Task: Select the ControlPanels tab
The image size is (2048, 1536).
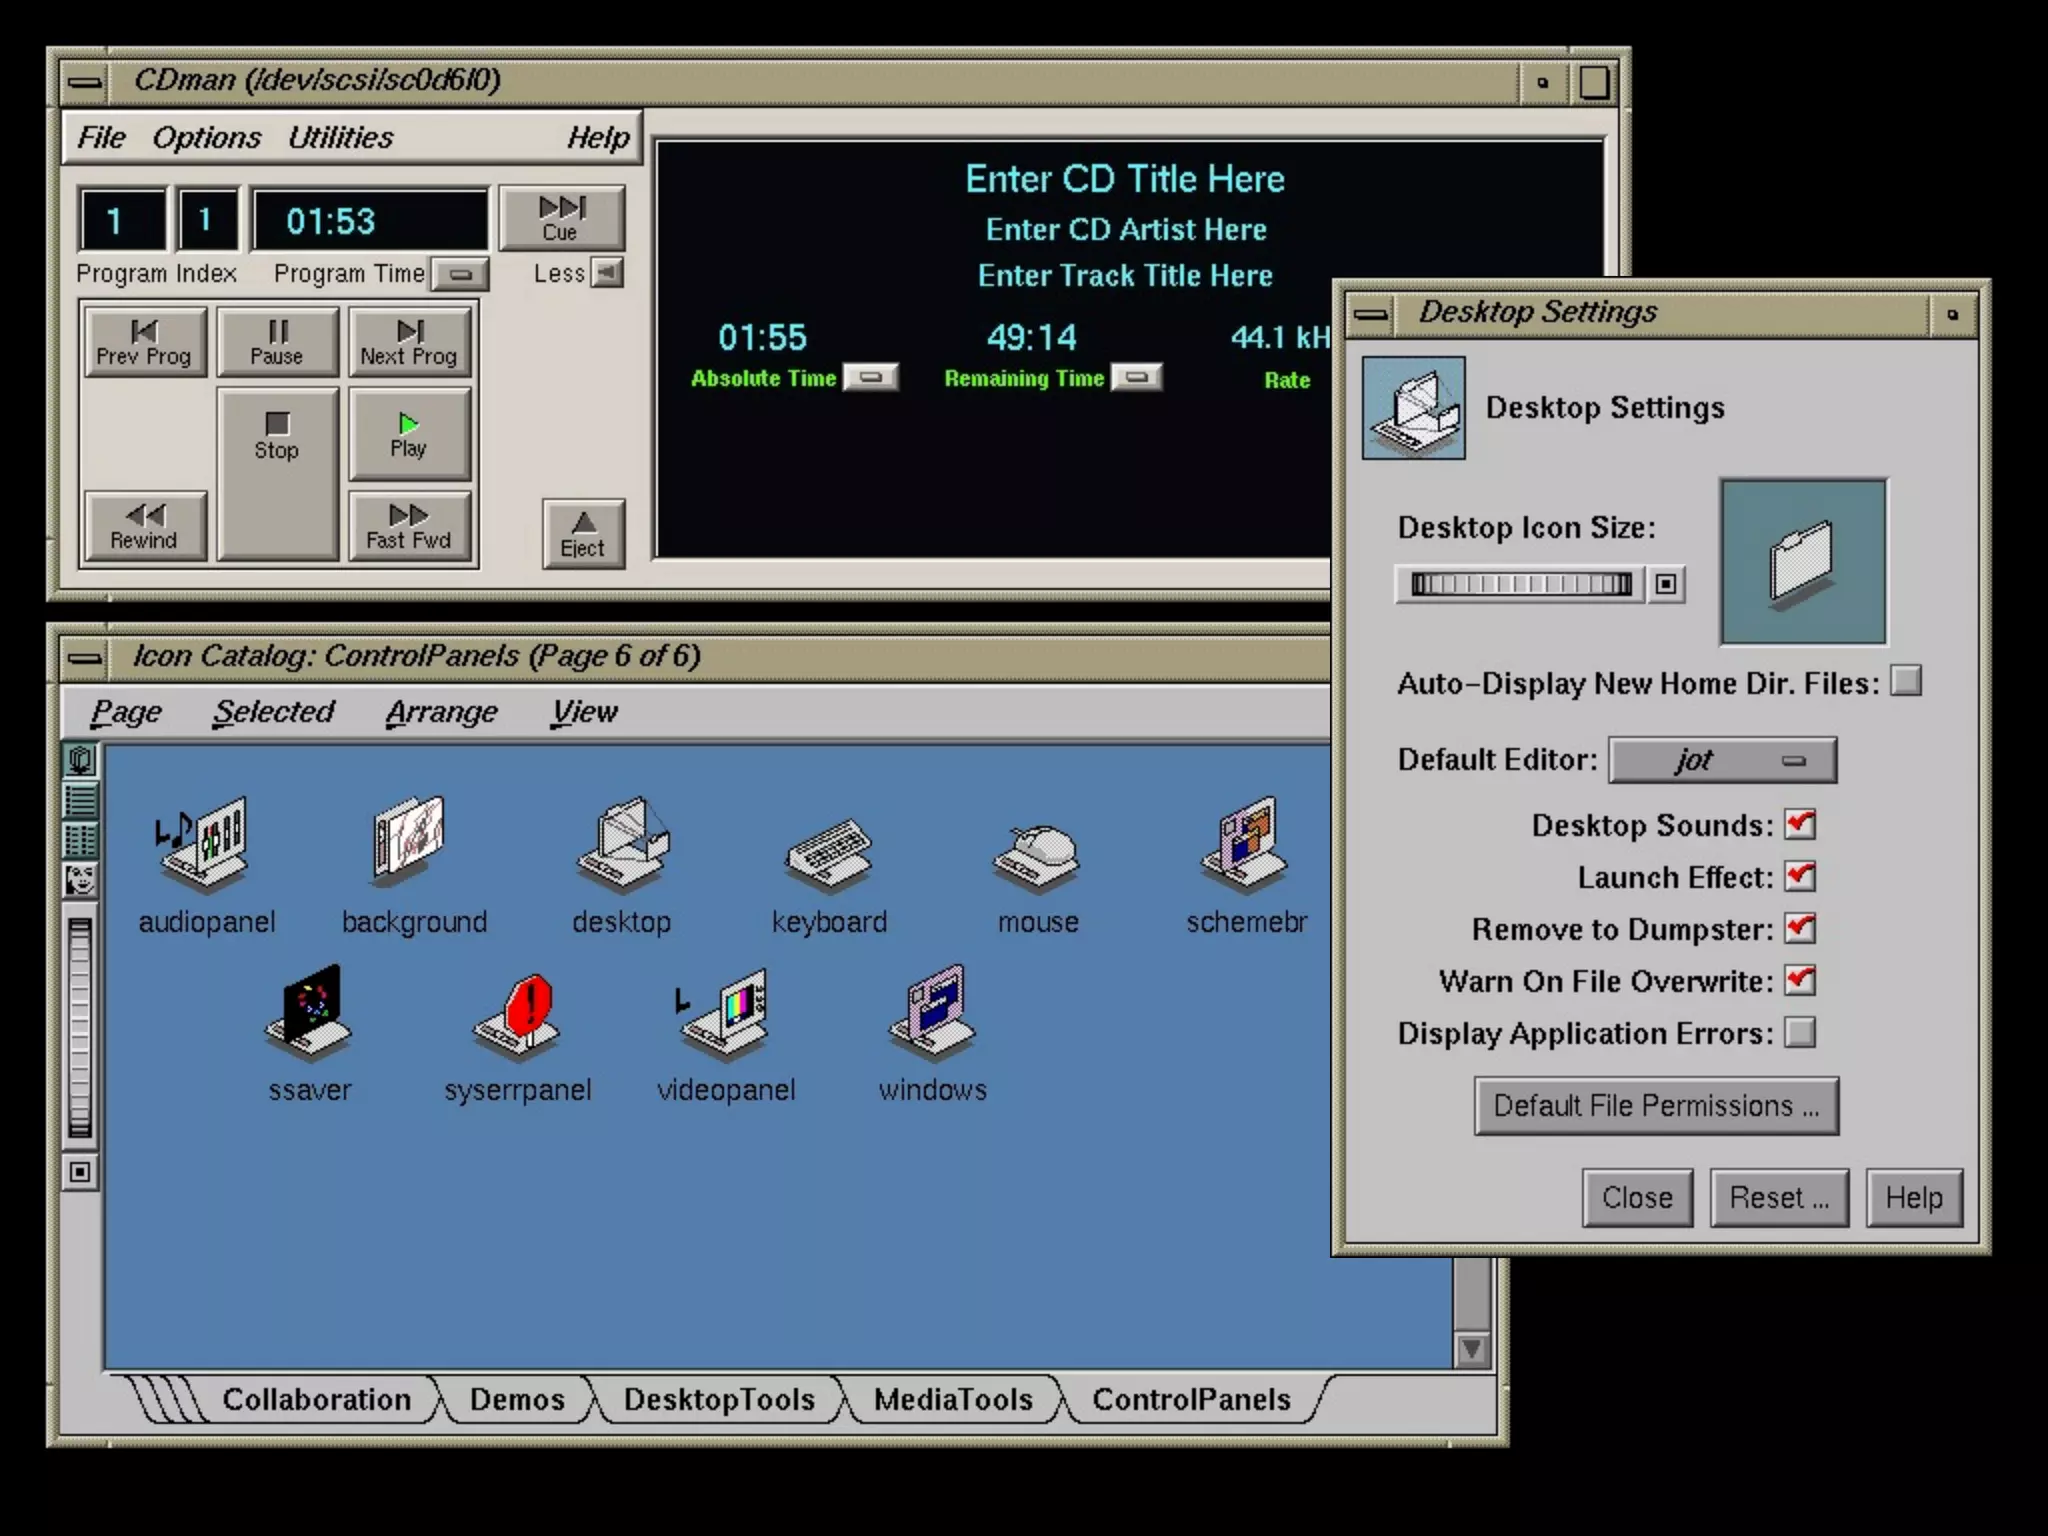Action: pos(1191,1399)
